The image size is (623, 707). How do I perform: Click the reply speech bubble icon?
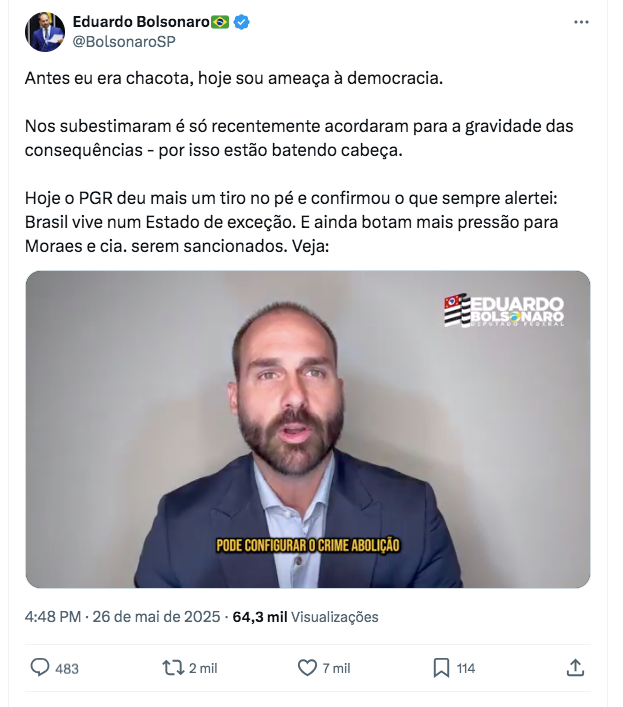(40, 668)
